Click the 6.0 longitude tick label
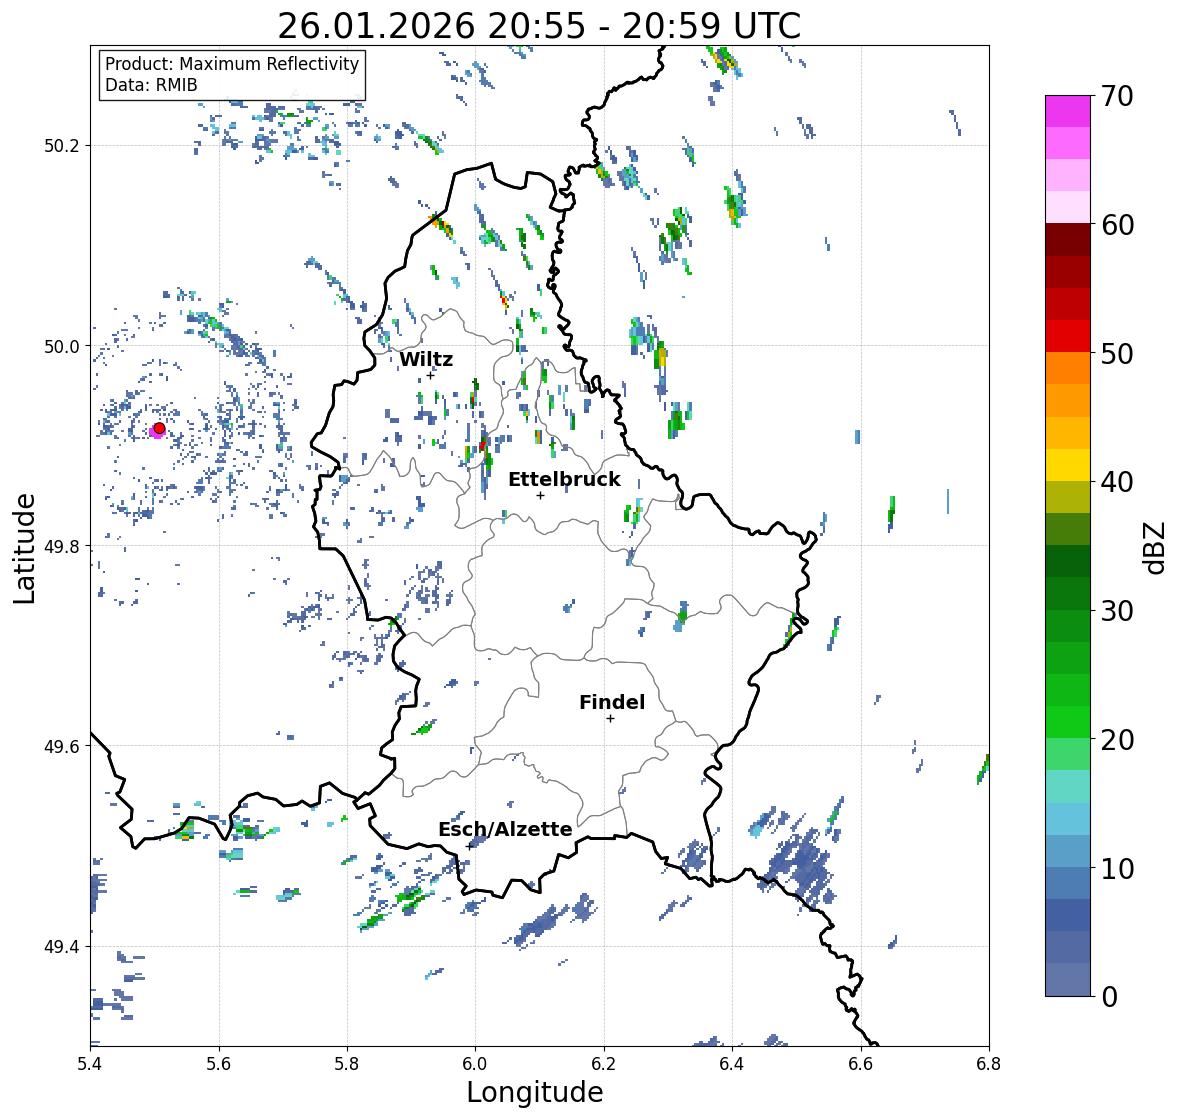This screenshot has width=1179, height=1117. (475, 1064)
